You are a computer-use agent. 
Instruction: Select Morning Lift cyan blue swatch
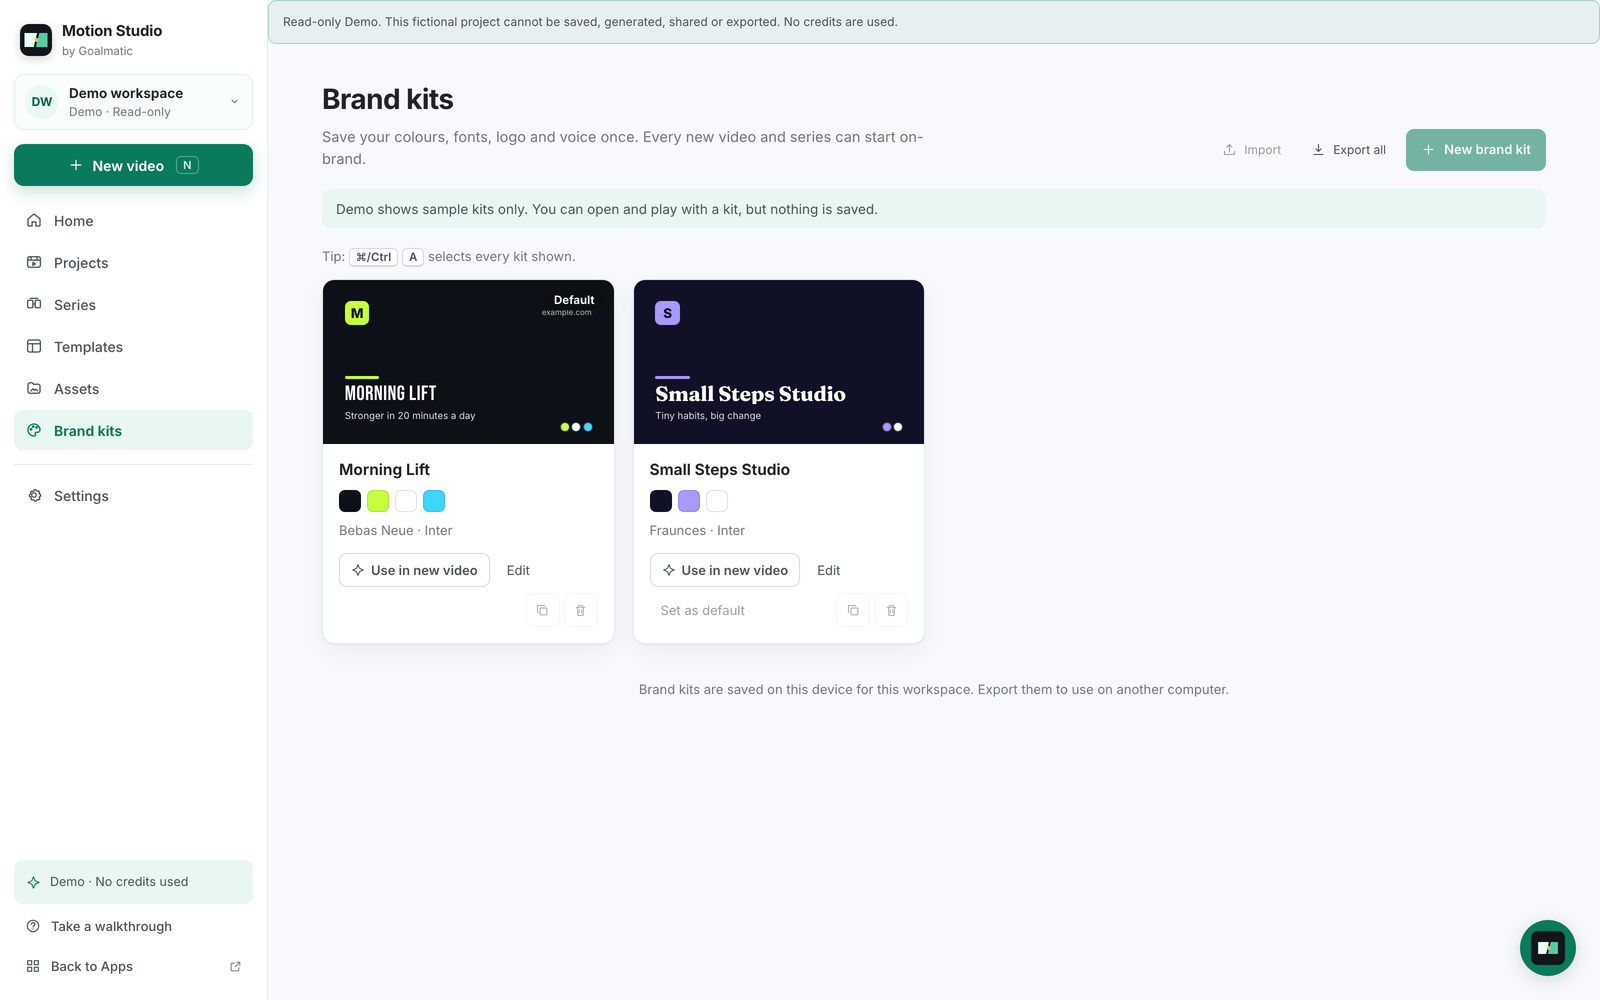tap(434, 501)
